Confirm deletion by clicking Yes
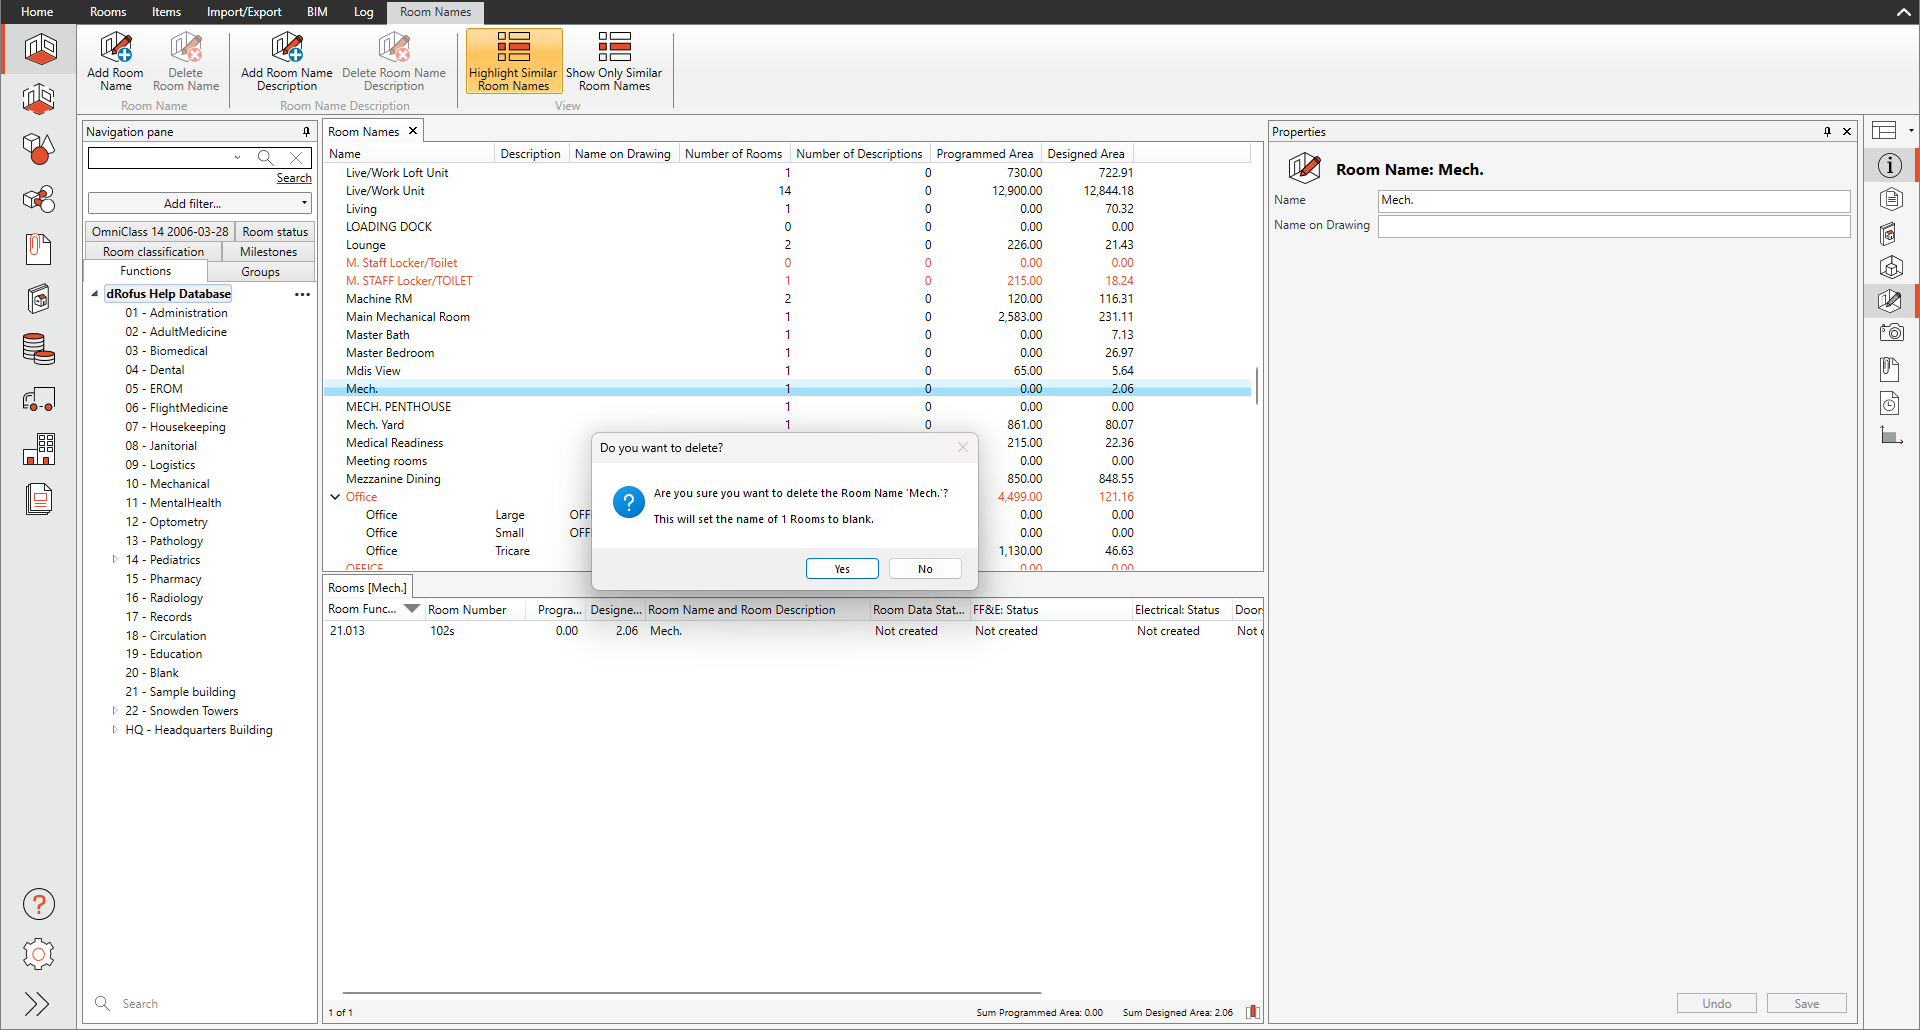 [x=842, y=569]
